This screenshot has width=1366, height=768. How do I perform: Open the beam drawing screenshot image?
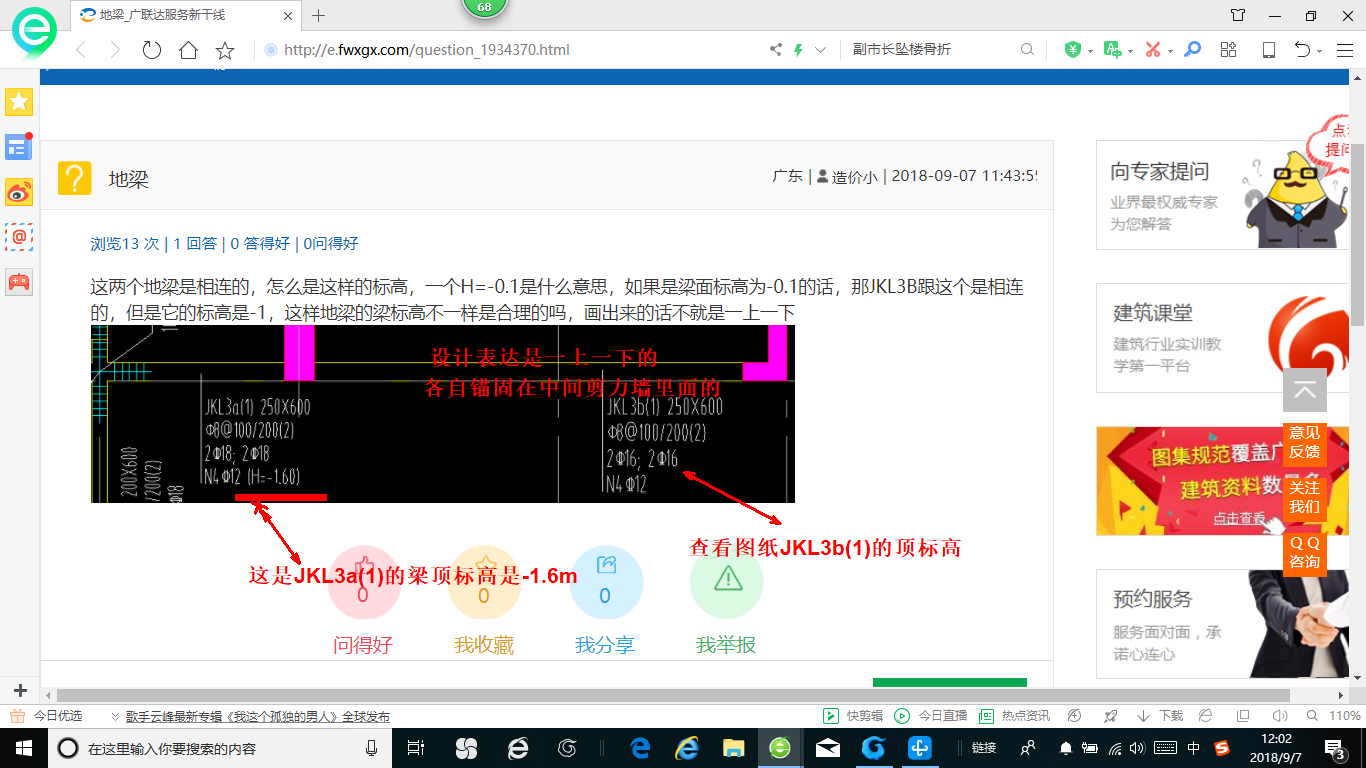coord(443,414)
